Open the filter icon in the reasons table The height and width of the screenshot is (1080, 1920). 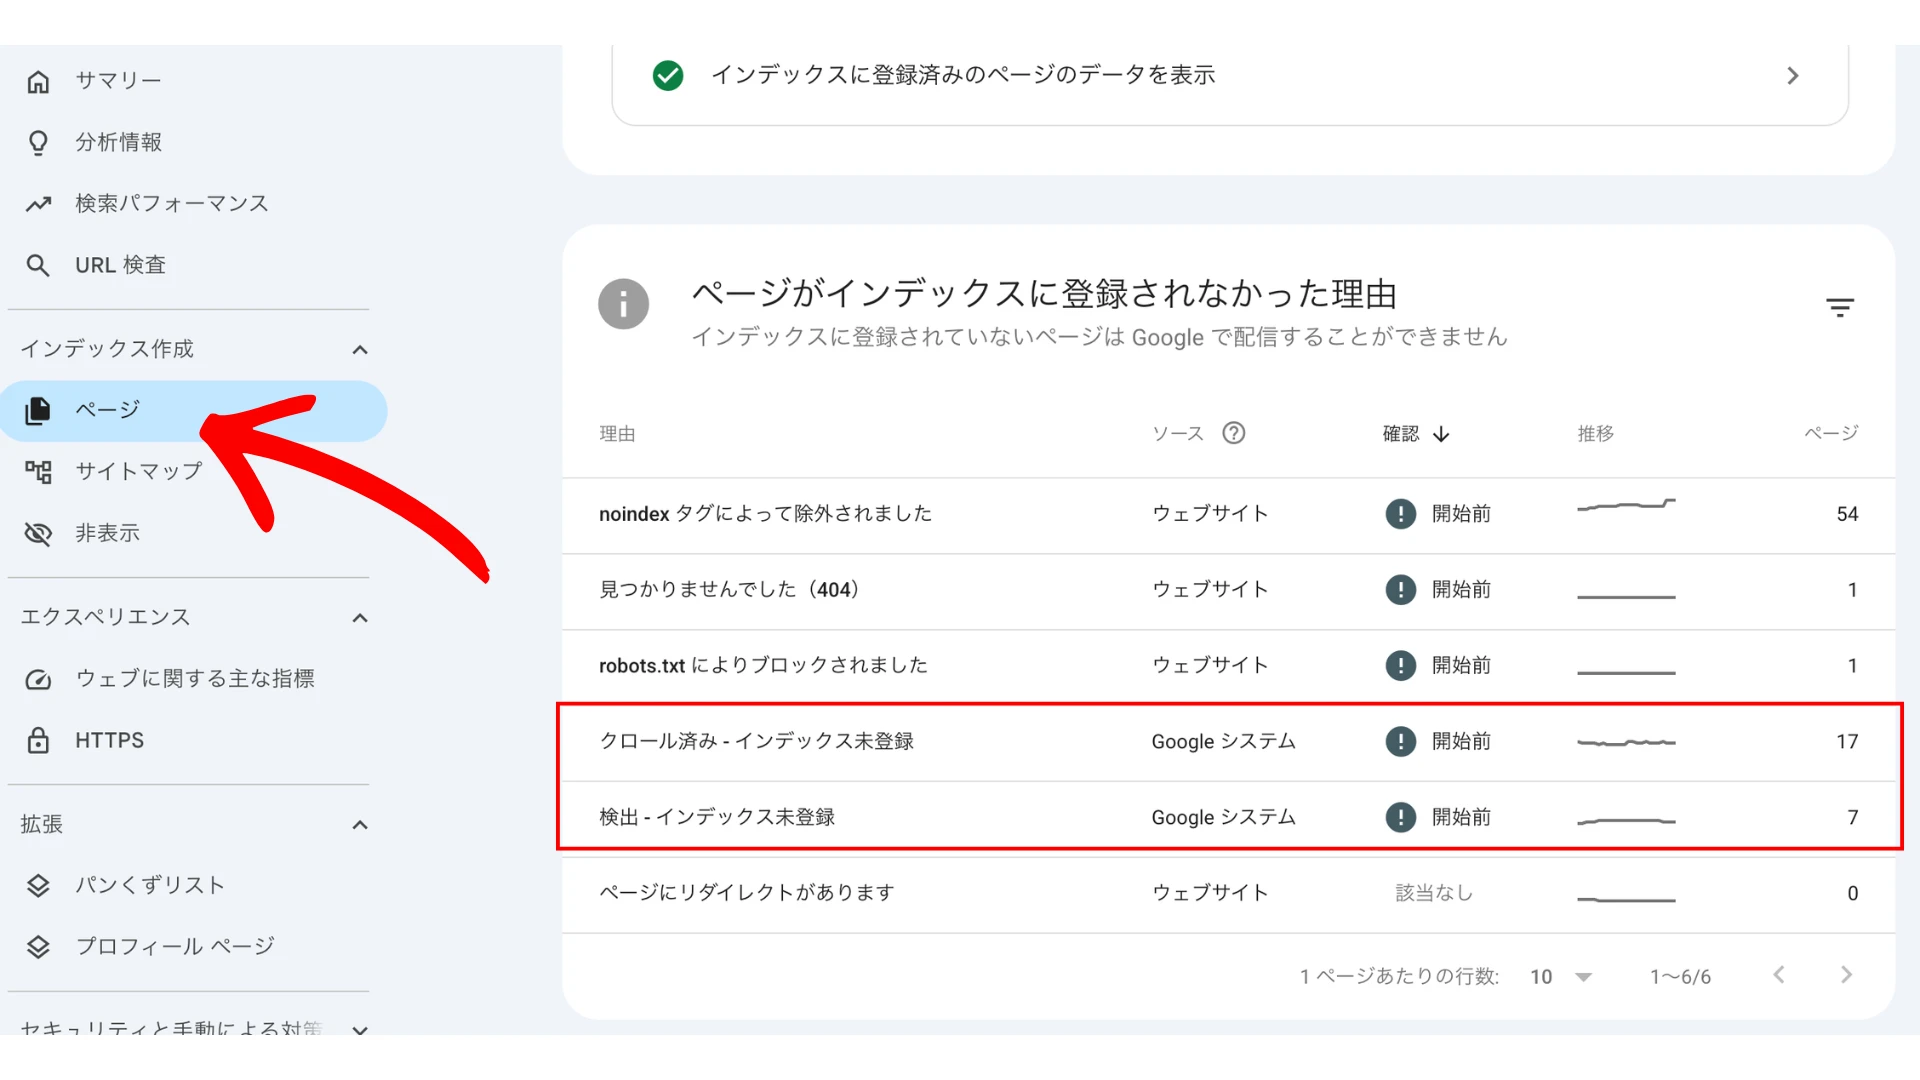1840,308
